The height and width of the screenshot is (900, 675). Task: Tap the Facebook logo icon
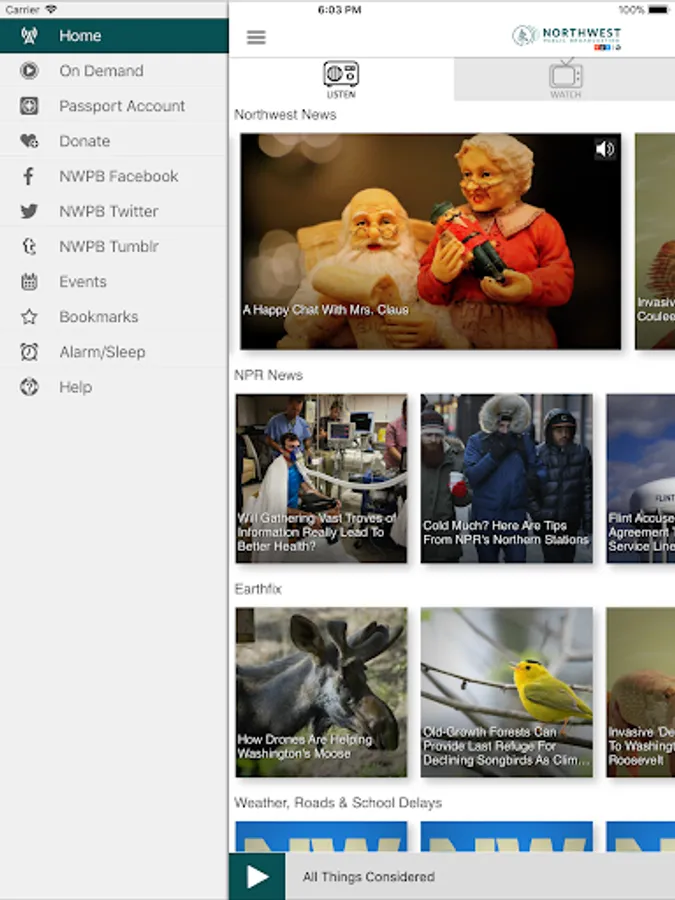click(x=29, y=176)
